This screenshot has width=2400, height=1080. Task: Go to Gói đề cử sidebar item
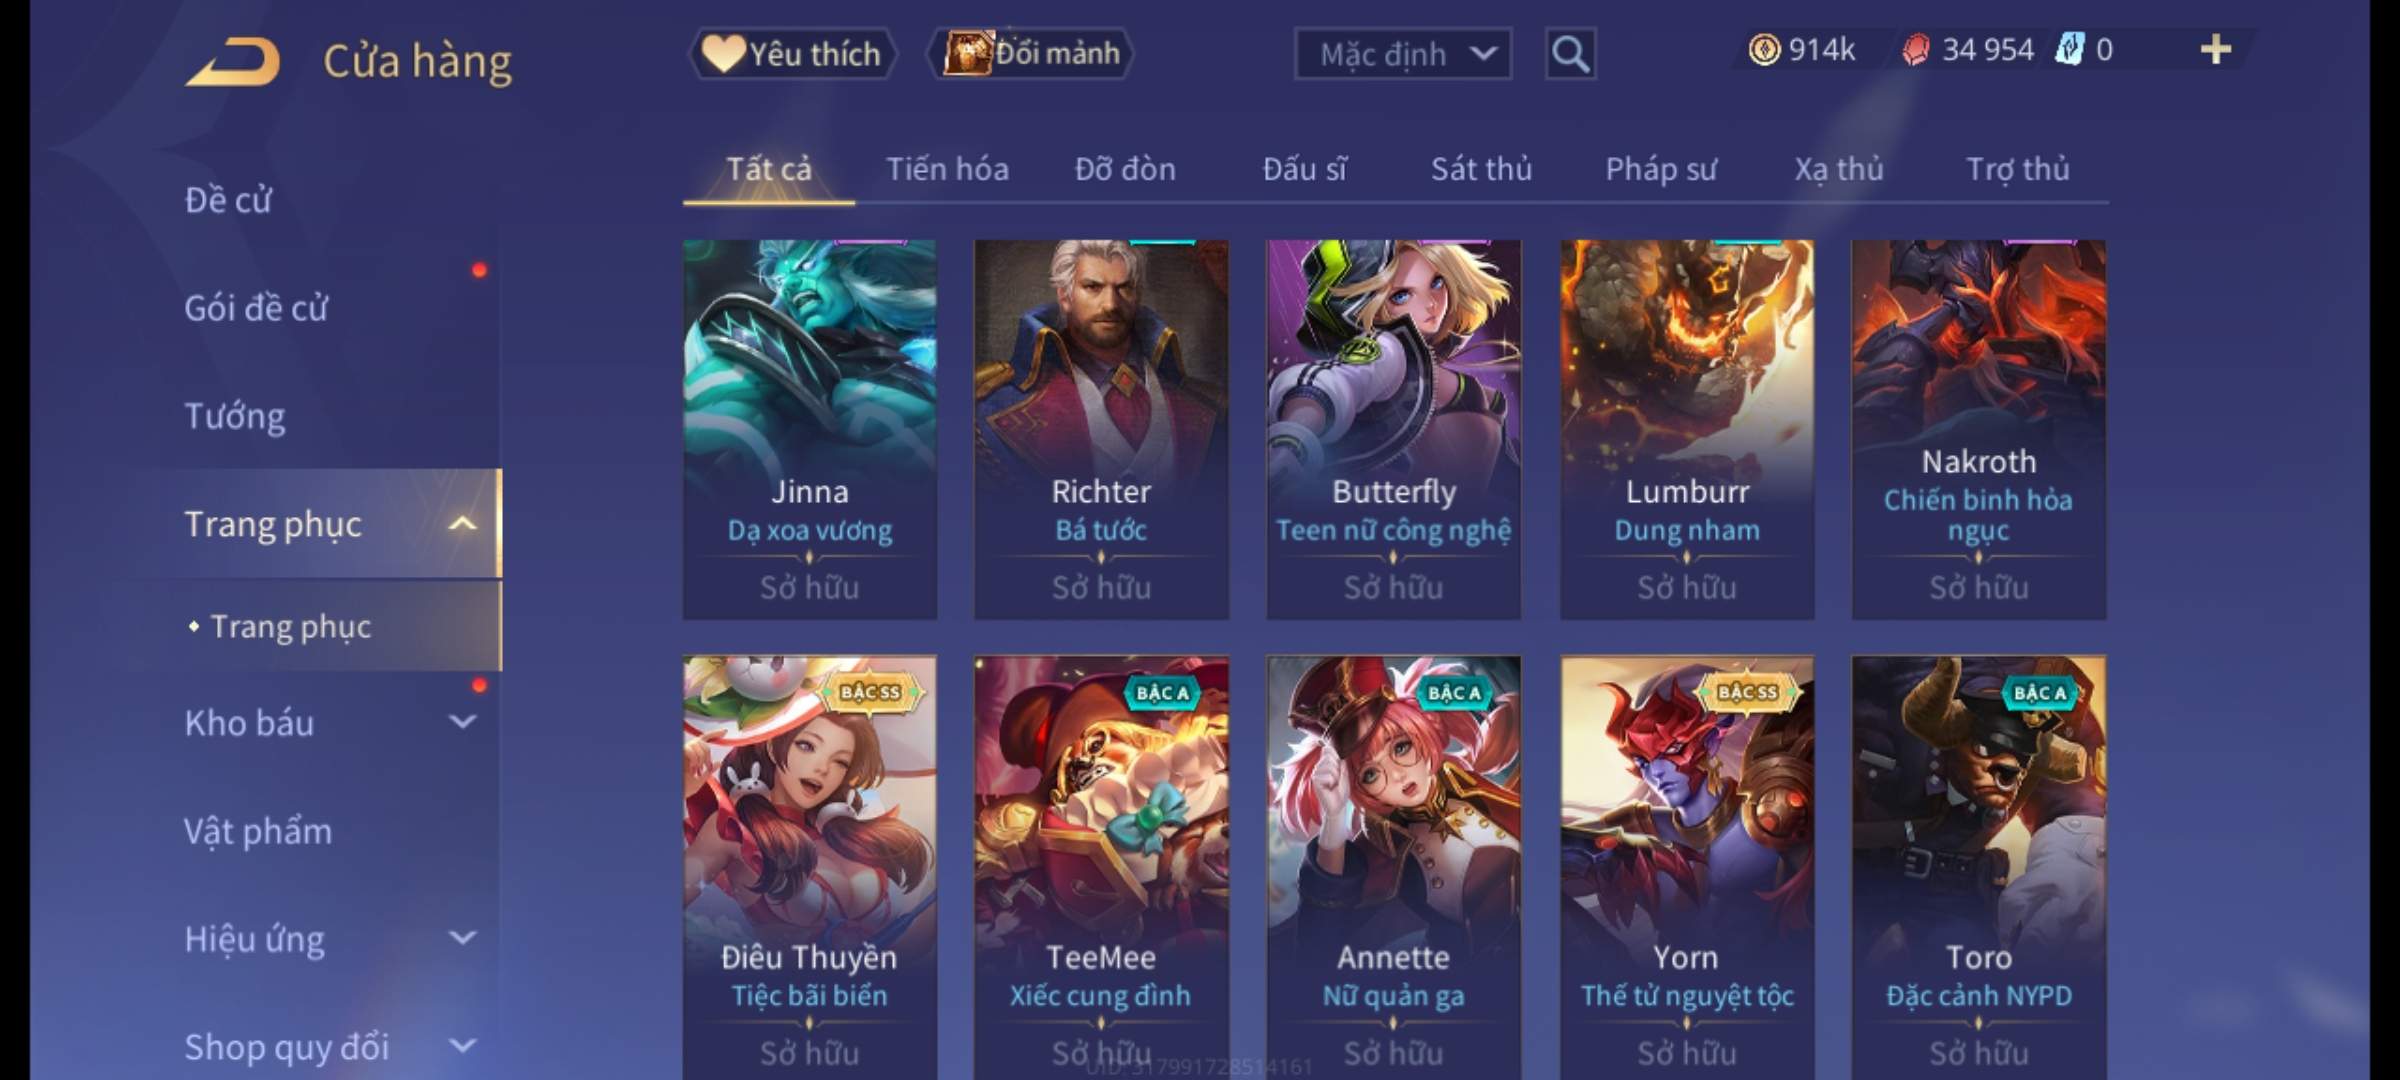pyautogui.click(x=256, y=308)
